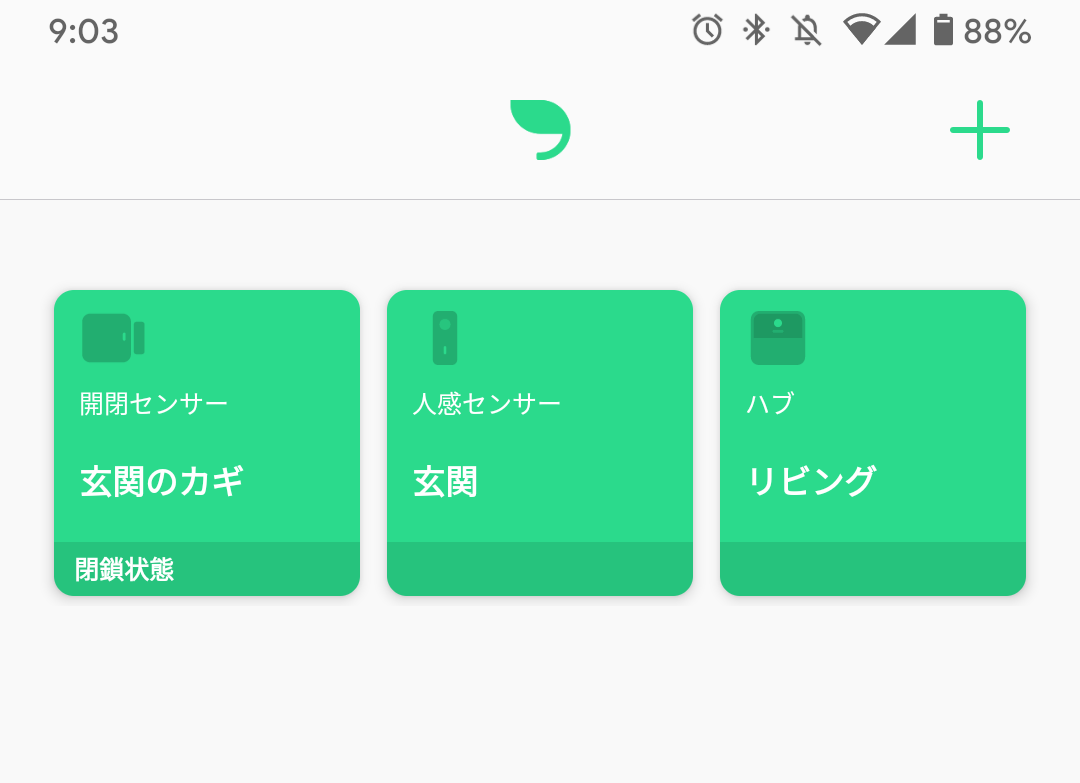This screenshot has height=783, width=1080.
Task: Tap the 88% battery percentage text
Action: [x=997, y=32]
